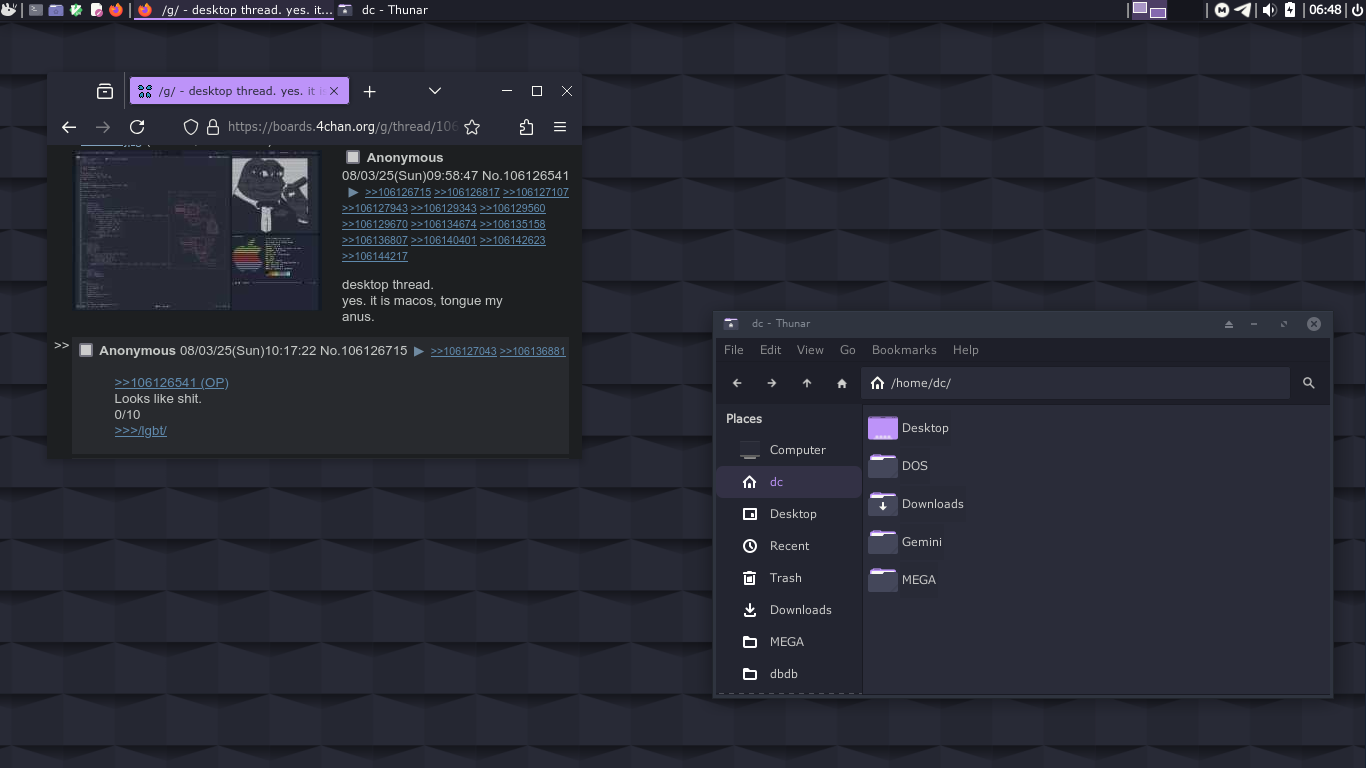Select Computer in Thunar Places

pos(788,450)
